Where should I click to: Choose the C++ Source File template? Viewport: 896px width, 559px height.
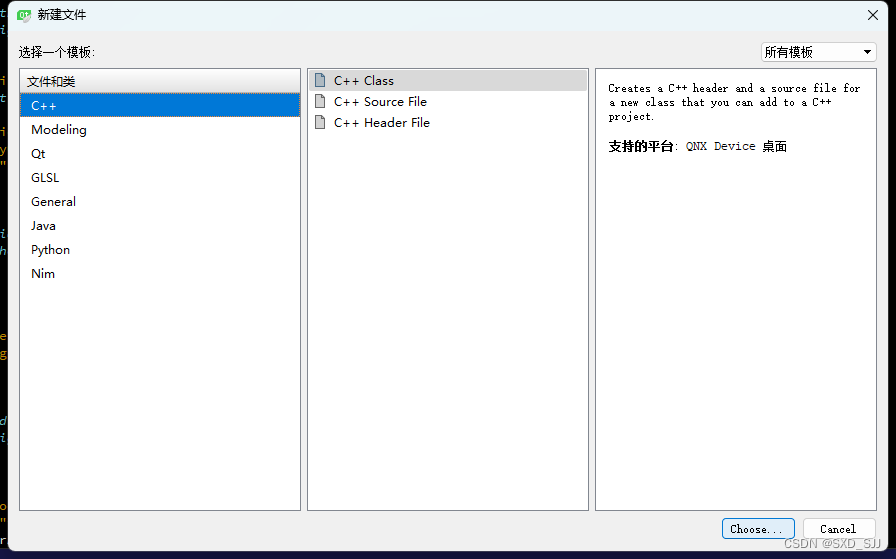click(448, 102)
